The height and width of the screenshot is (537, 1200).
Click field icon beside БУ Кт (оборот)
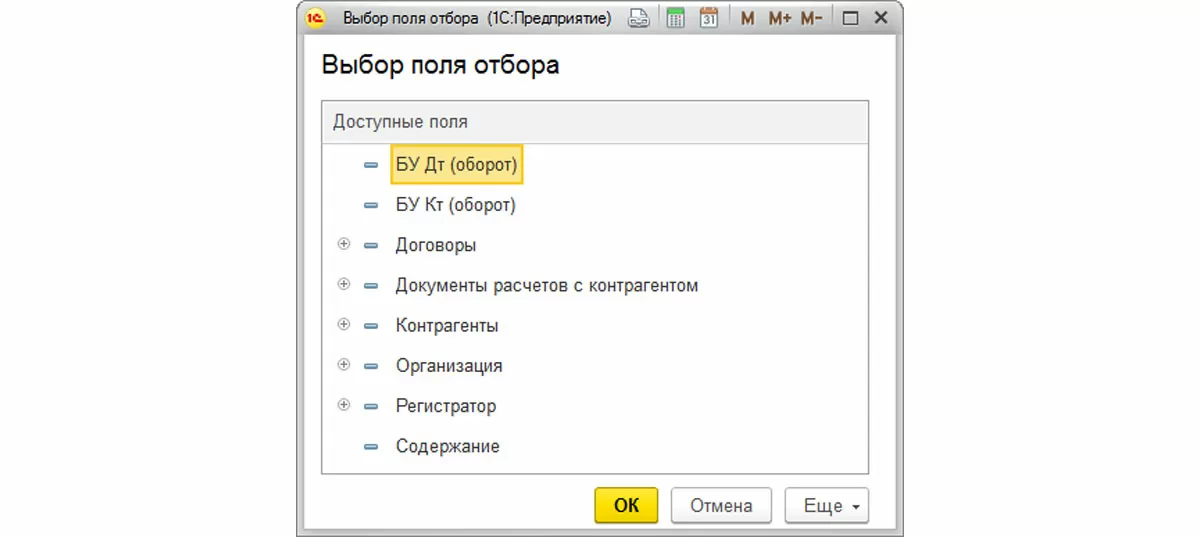(371, 205)
